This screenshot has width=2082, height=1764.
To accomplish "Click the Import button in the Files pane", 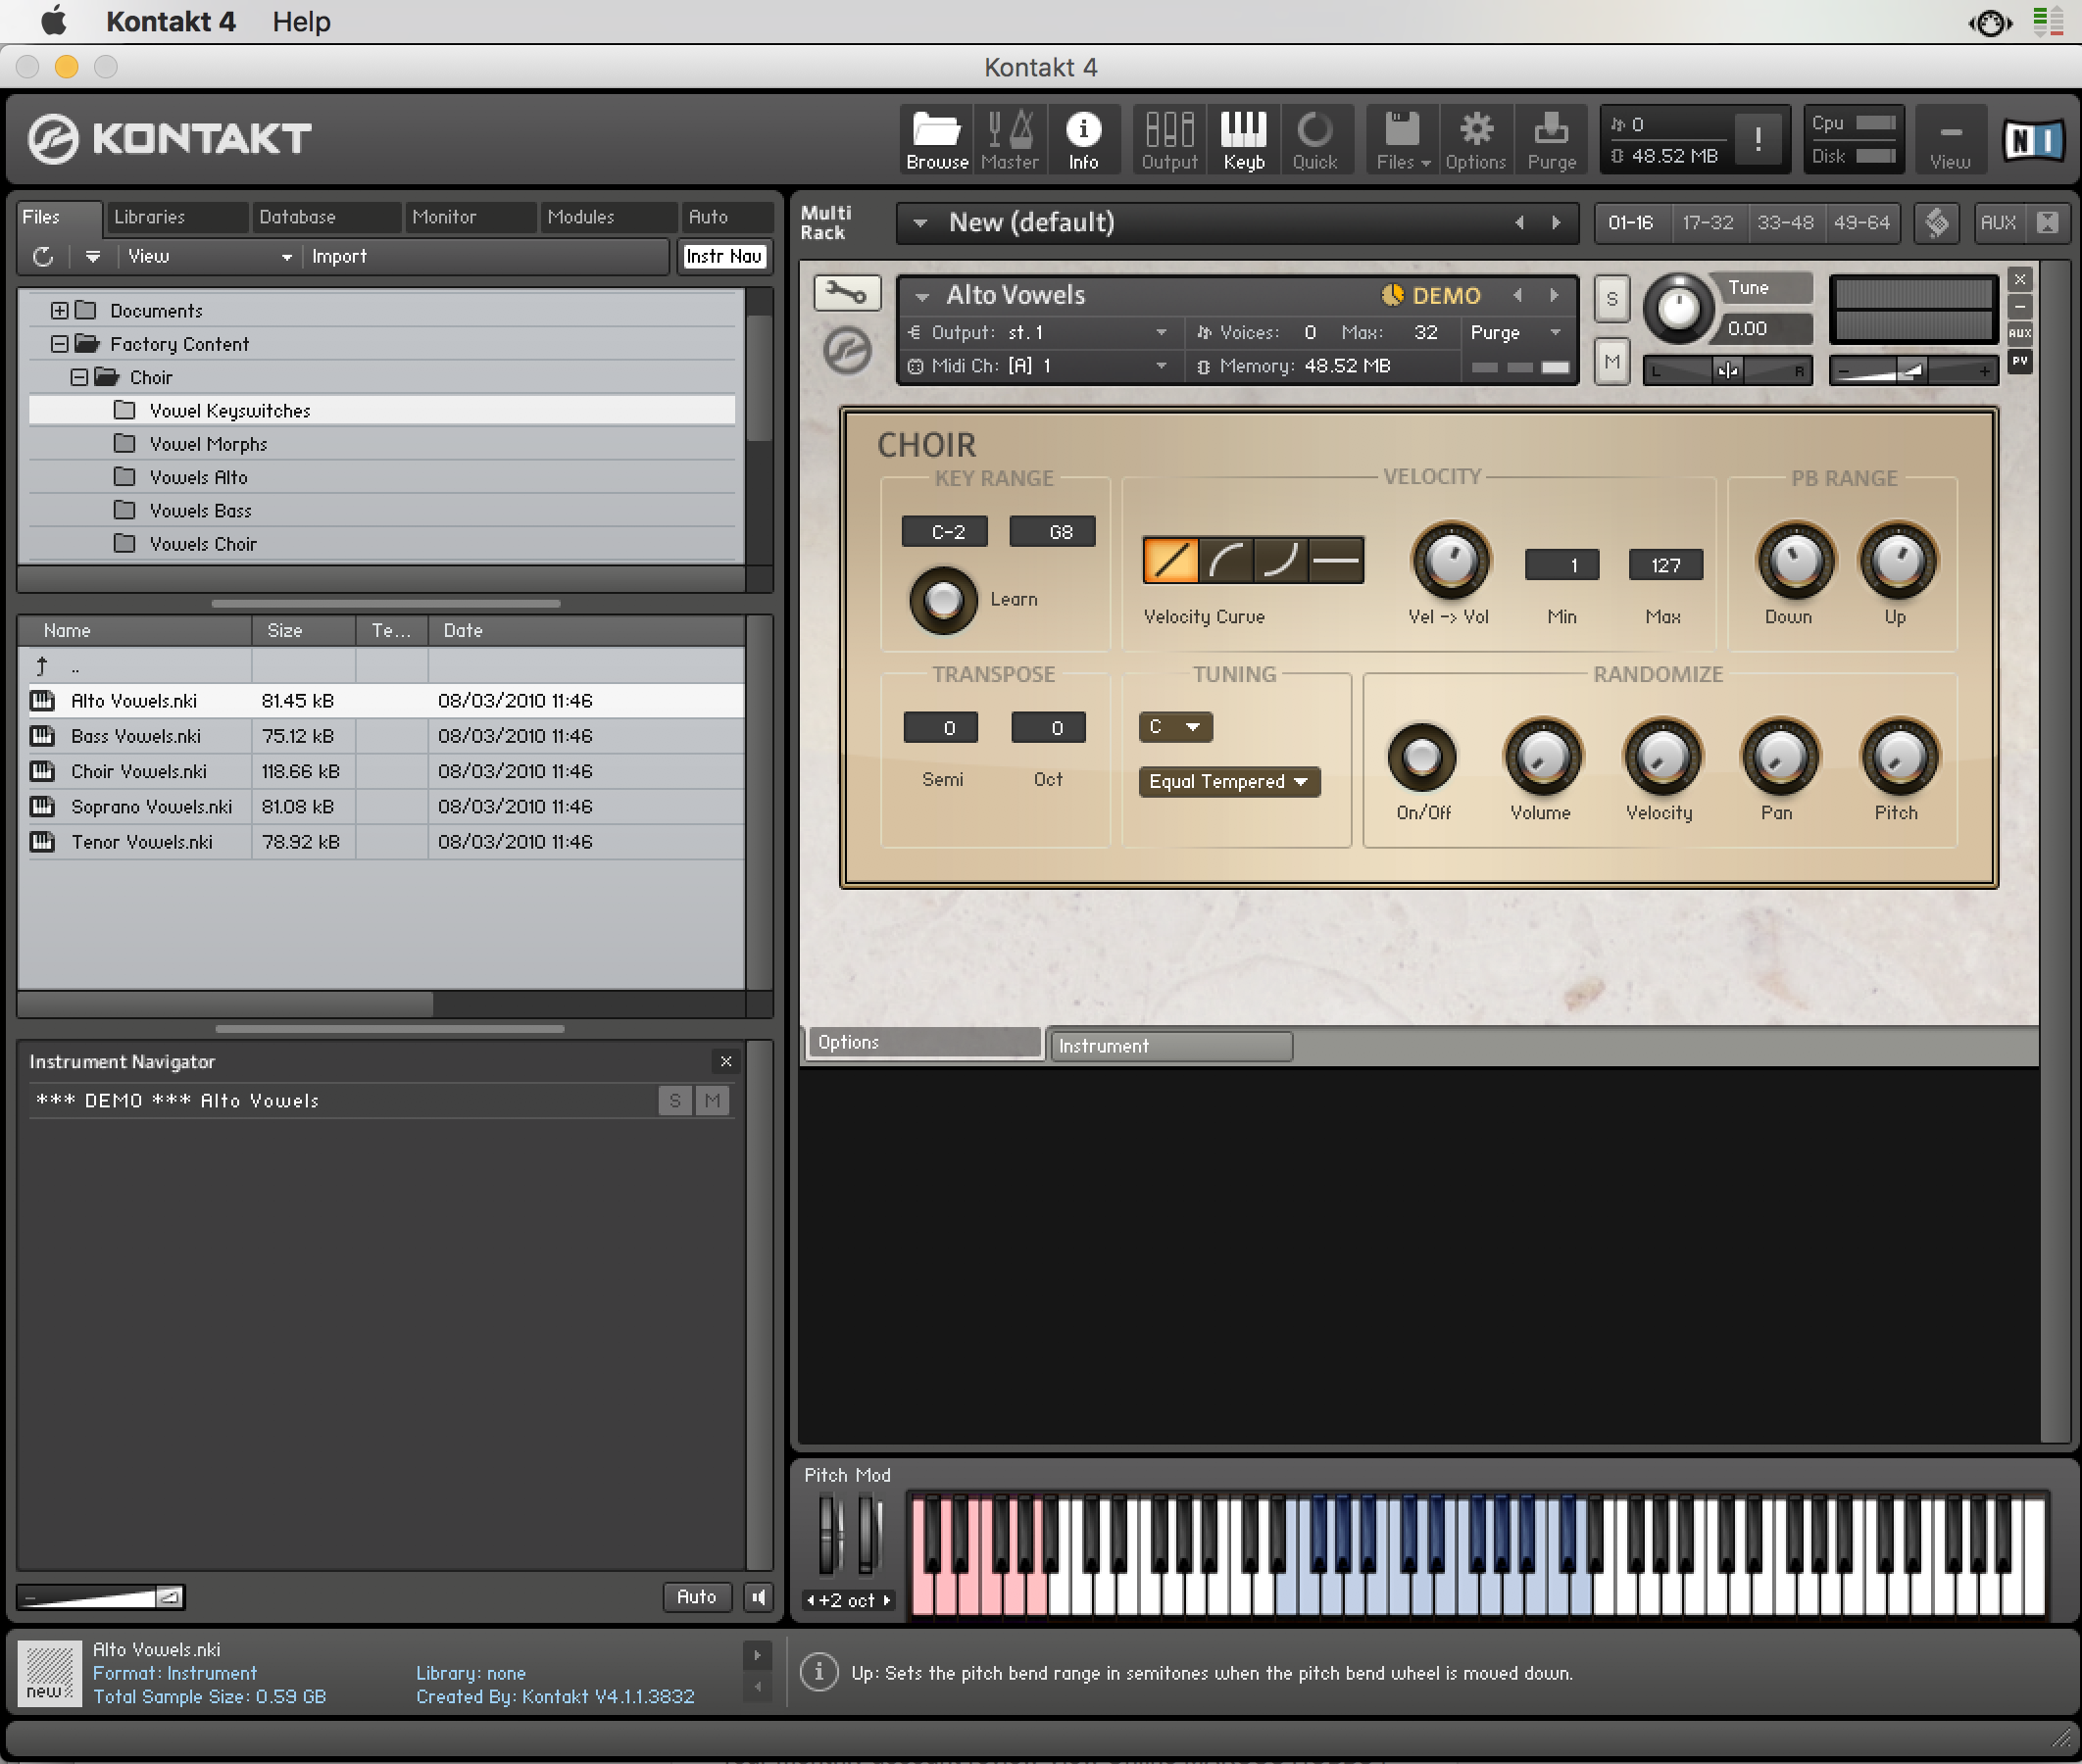I will coord(340,257).
